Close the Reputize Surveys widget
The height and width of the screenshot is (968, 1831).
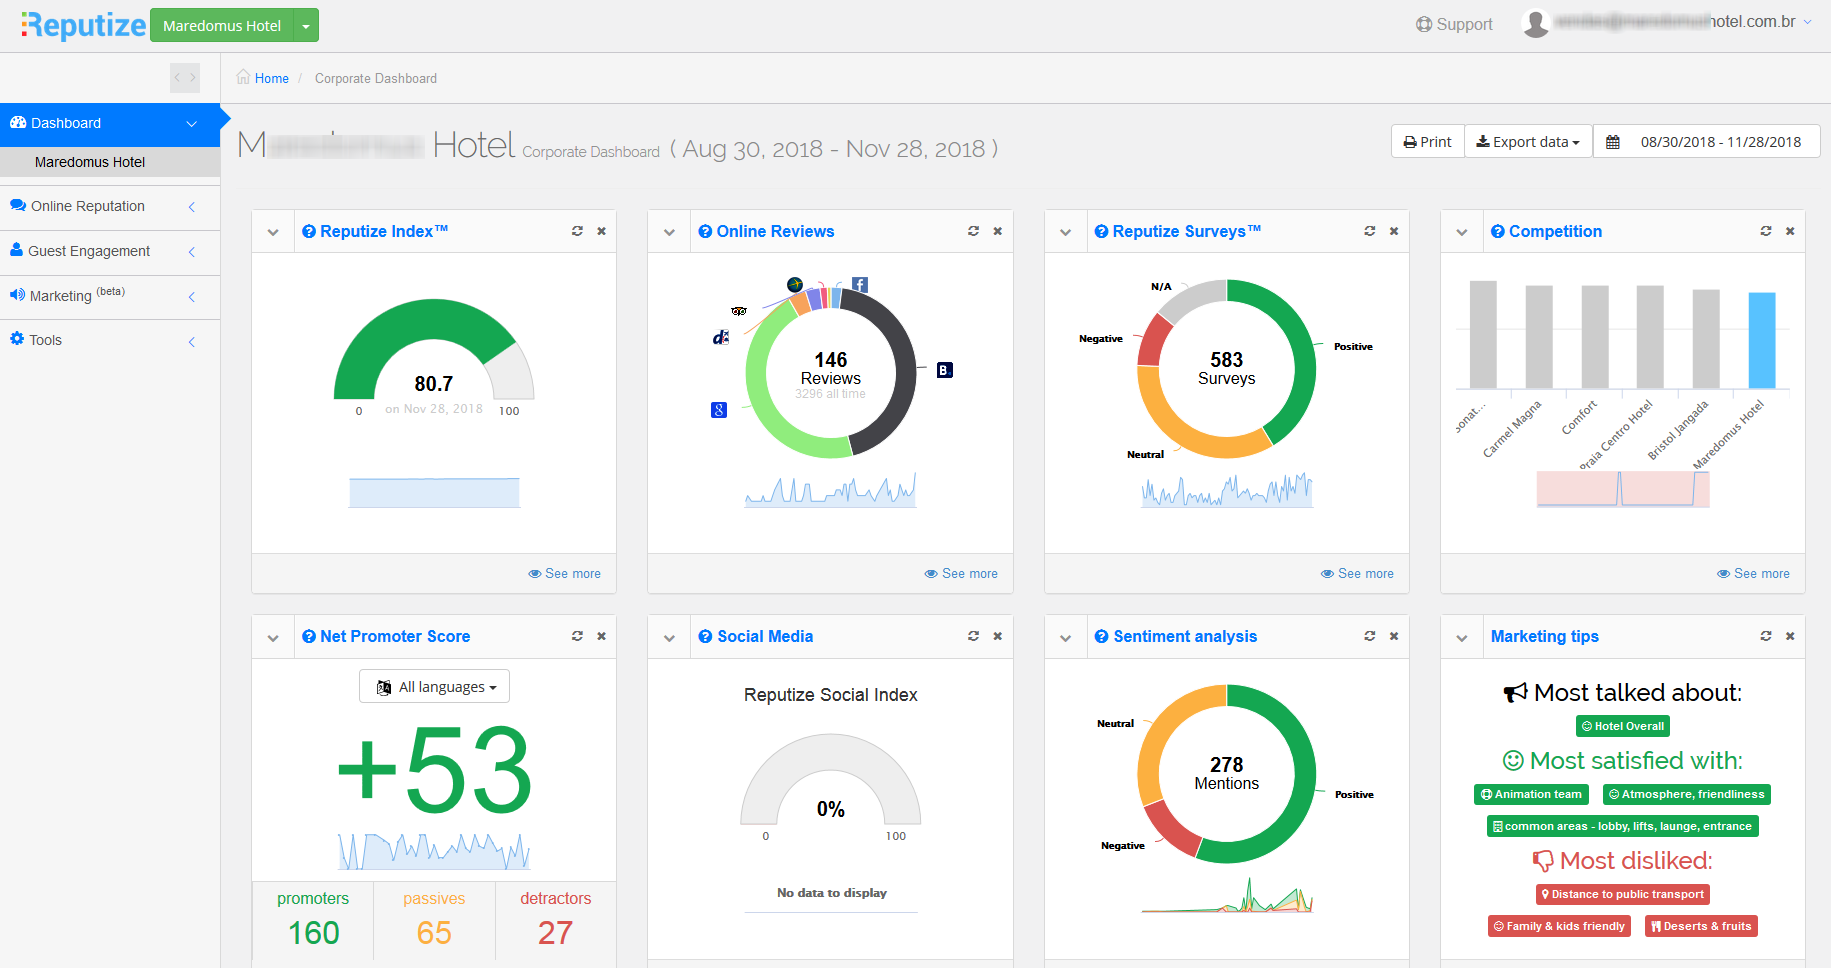click(1394, 231)
